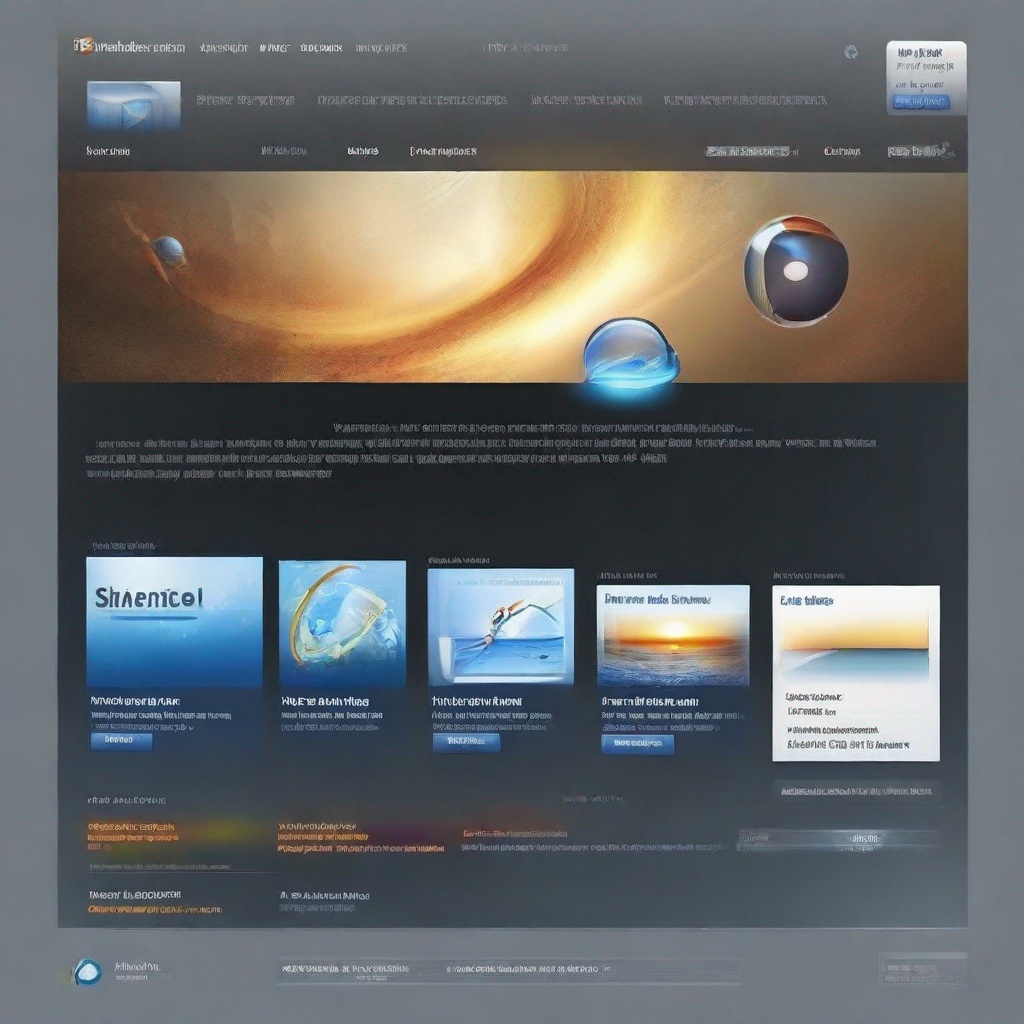Click the round blue logo icon in footer
Image resolution: width=1024 pixels, height=1024 pixels.
coord(87,971)
